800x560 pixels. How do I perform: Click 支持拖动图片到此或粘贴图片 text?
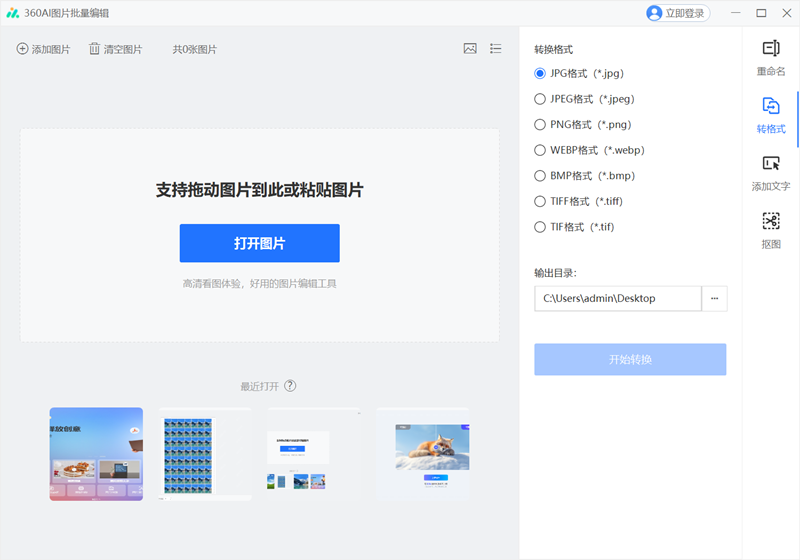click(x=260, y=190)
